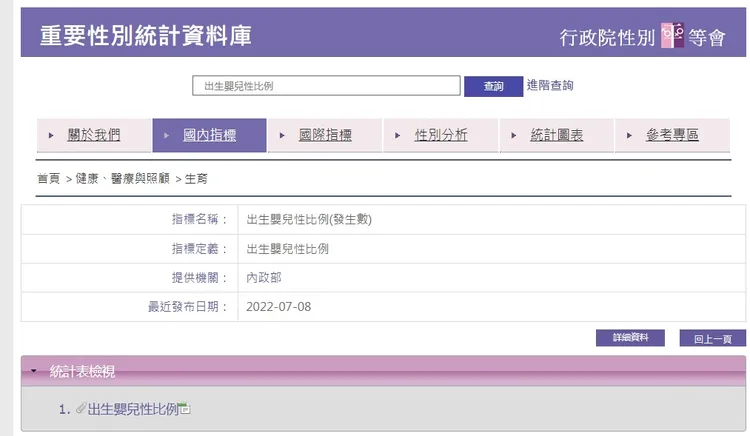Viewport: 750px width, 436px height.
Task: Click the 提供機關： label
Action: 200,278
